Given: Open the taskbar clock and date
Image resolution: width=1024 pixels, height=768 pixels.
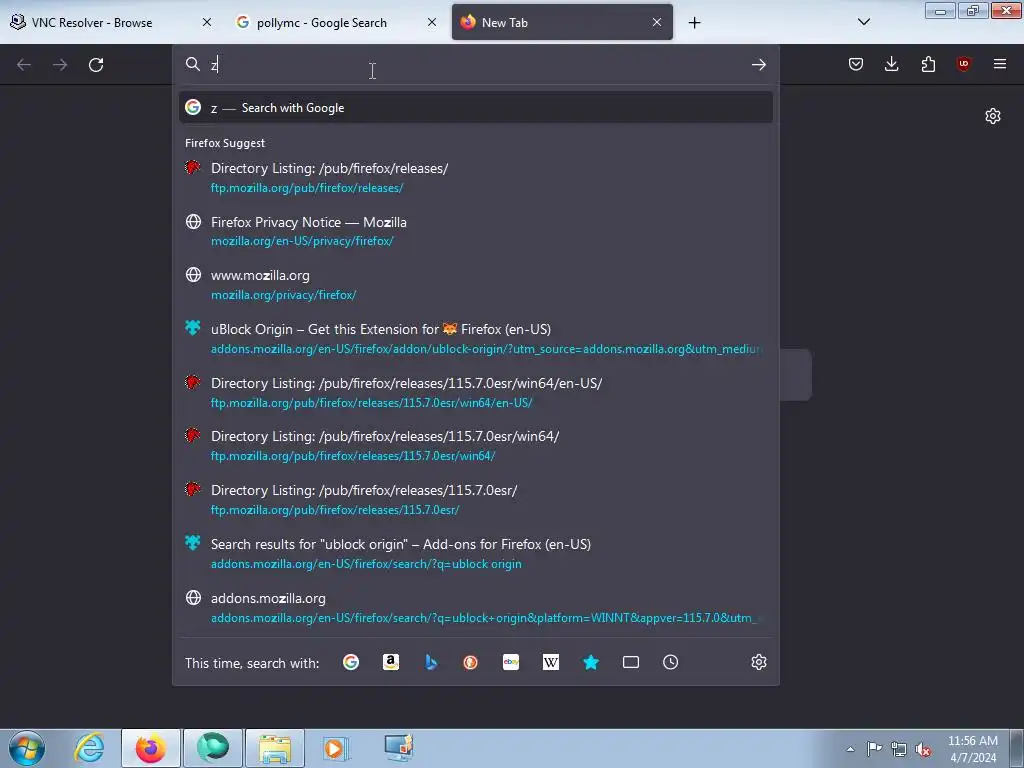Looking at the screenshot, I should pyautogui.click(x=972, y=749).
